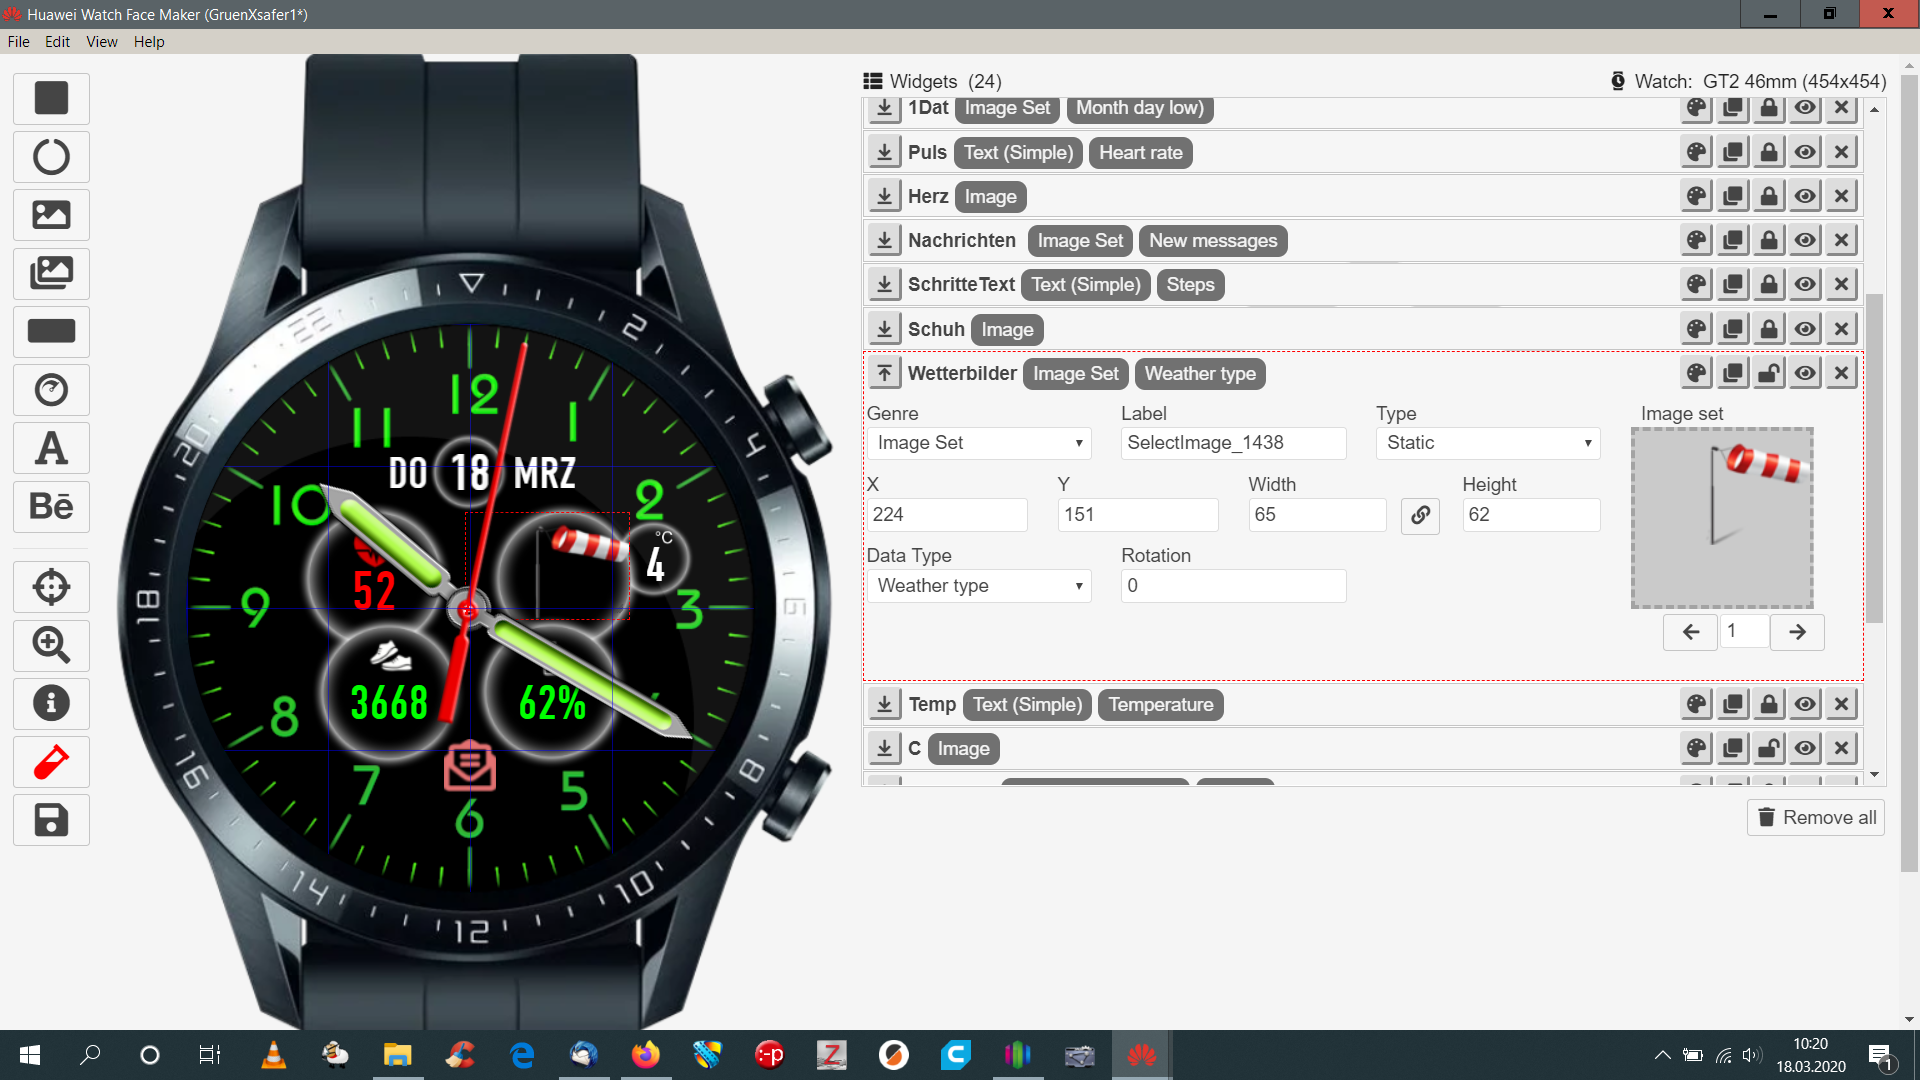Expand the Herz widget row
The width and height of the screenshot is (1920, 1080).
click(884, 196)
